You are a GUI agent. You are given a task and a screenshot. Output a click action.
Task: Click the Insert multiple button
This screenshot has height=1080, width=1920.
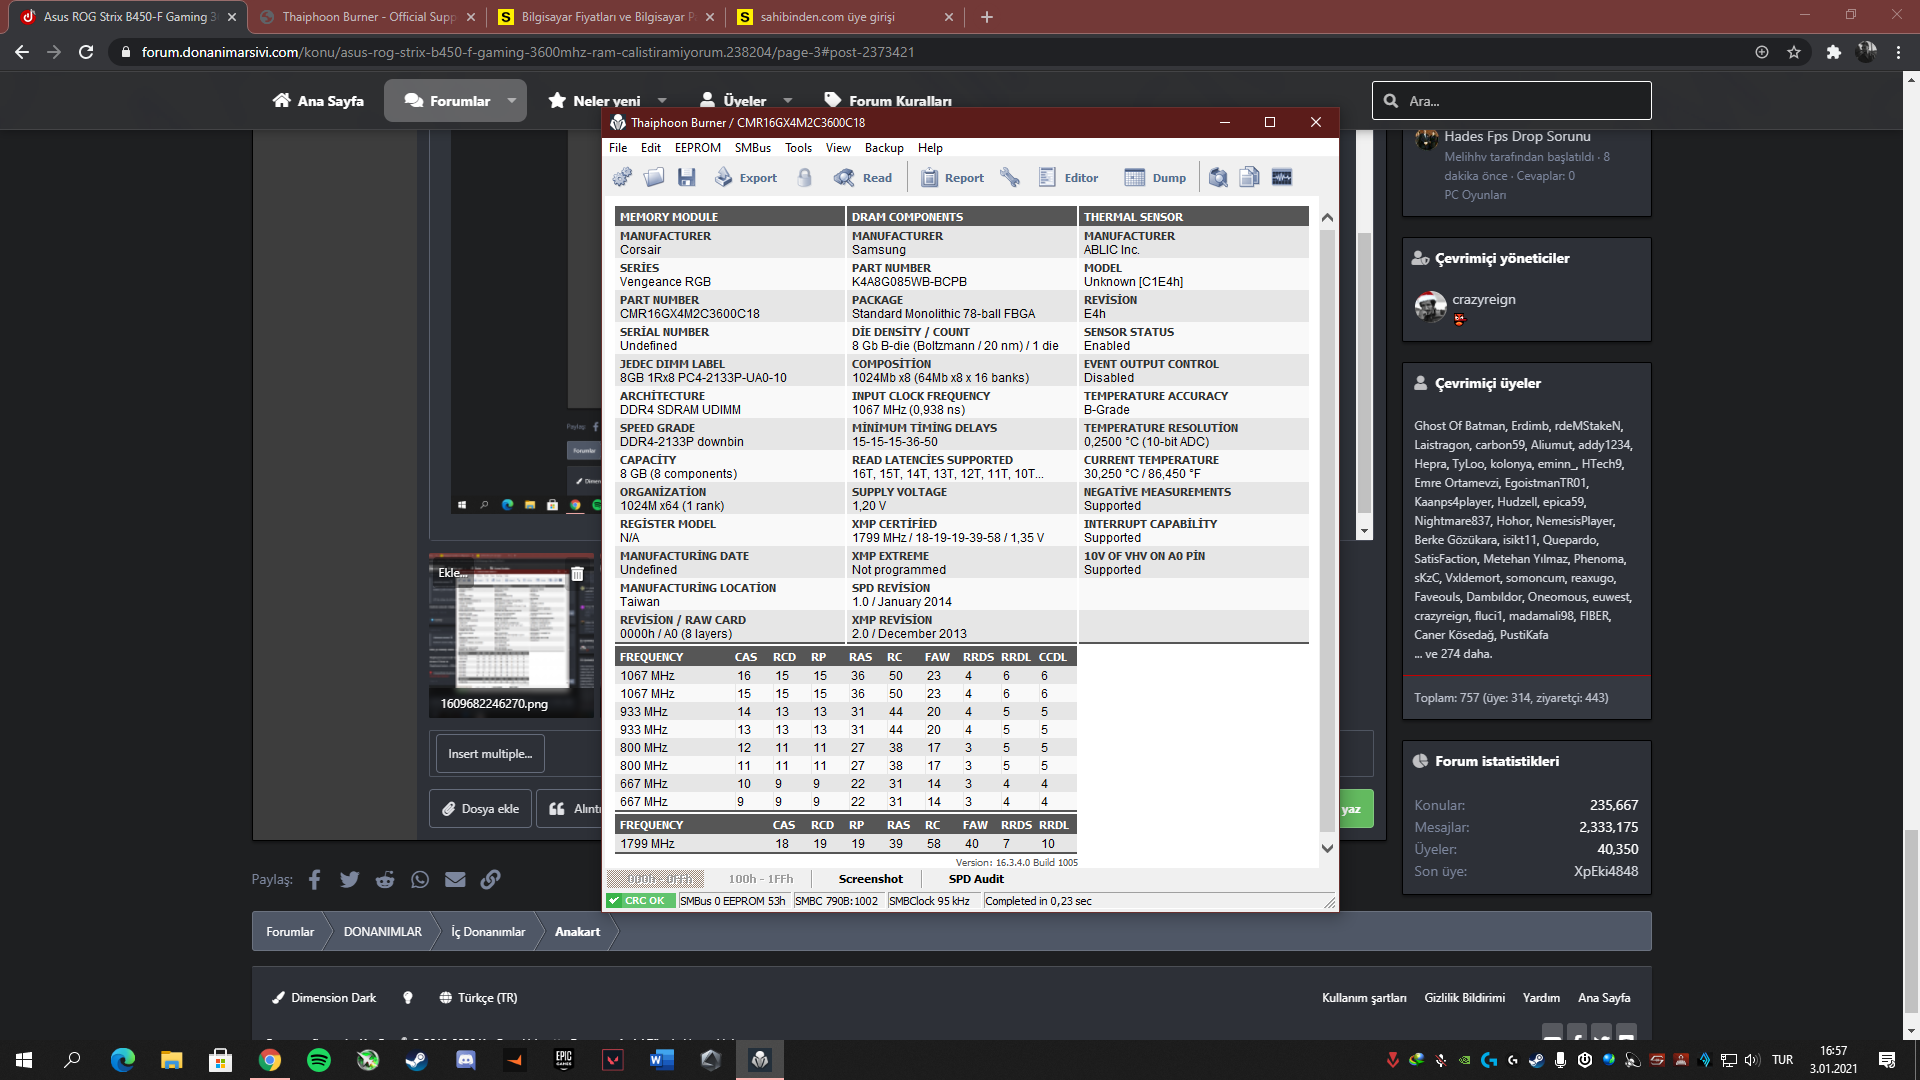[x=490, y=753]
